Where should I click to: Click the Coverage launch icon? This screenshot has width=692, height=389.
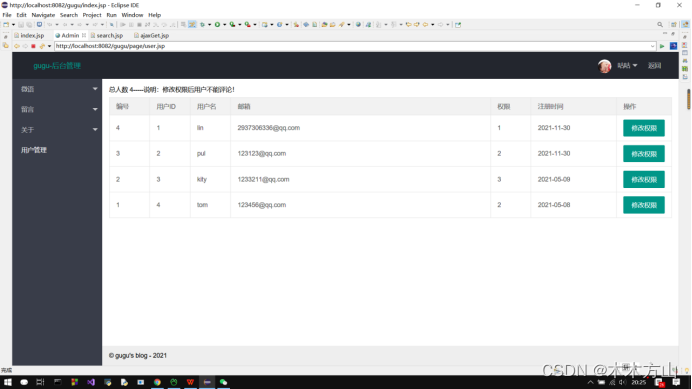(232, 25)
